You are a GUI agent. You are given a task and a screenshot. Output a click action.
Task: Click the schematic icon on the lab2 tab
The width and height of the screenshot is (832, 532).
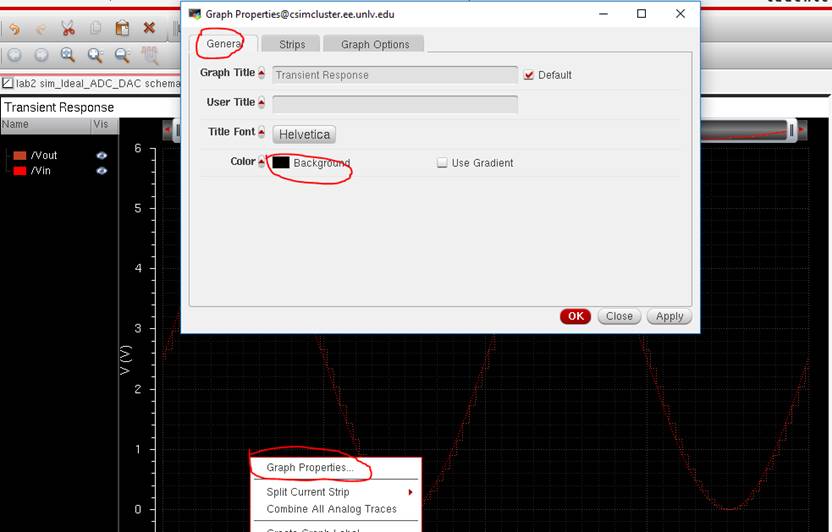(7, 83)
